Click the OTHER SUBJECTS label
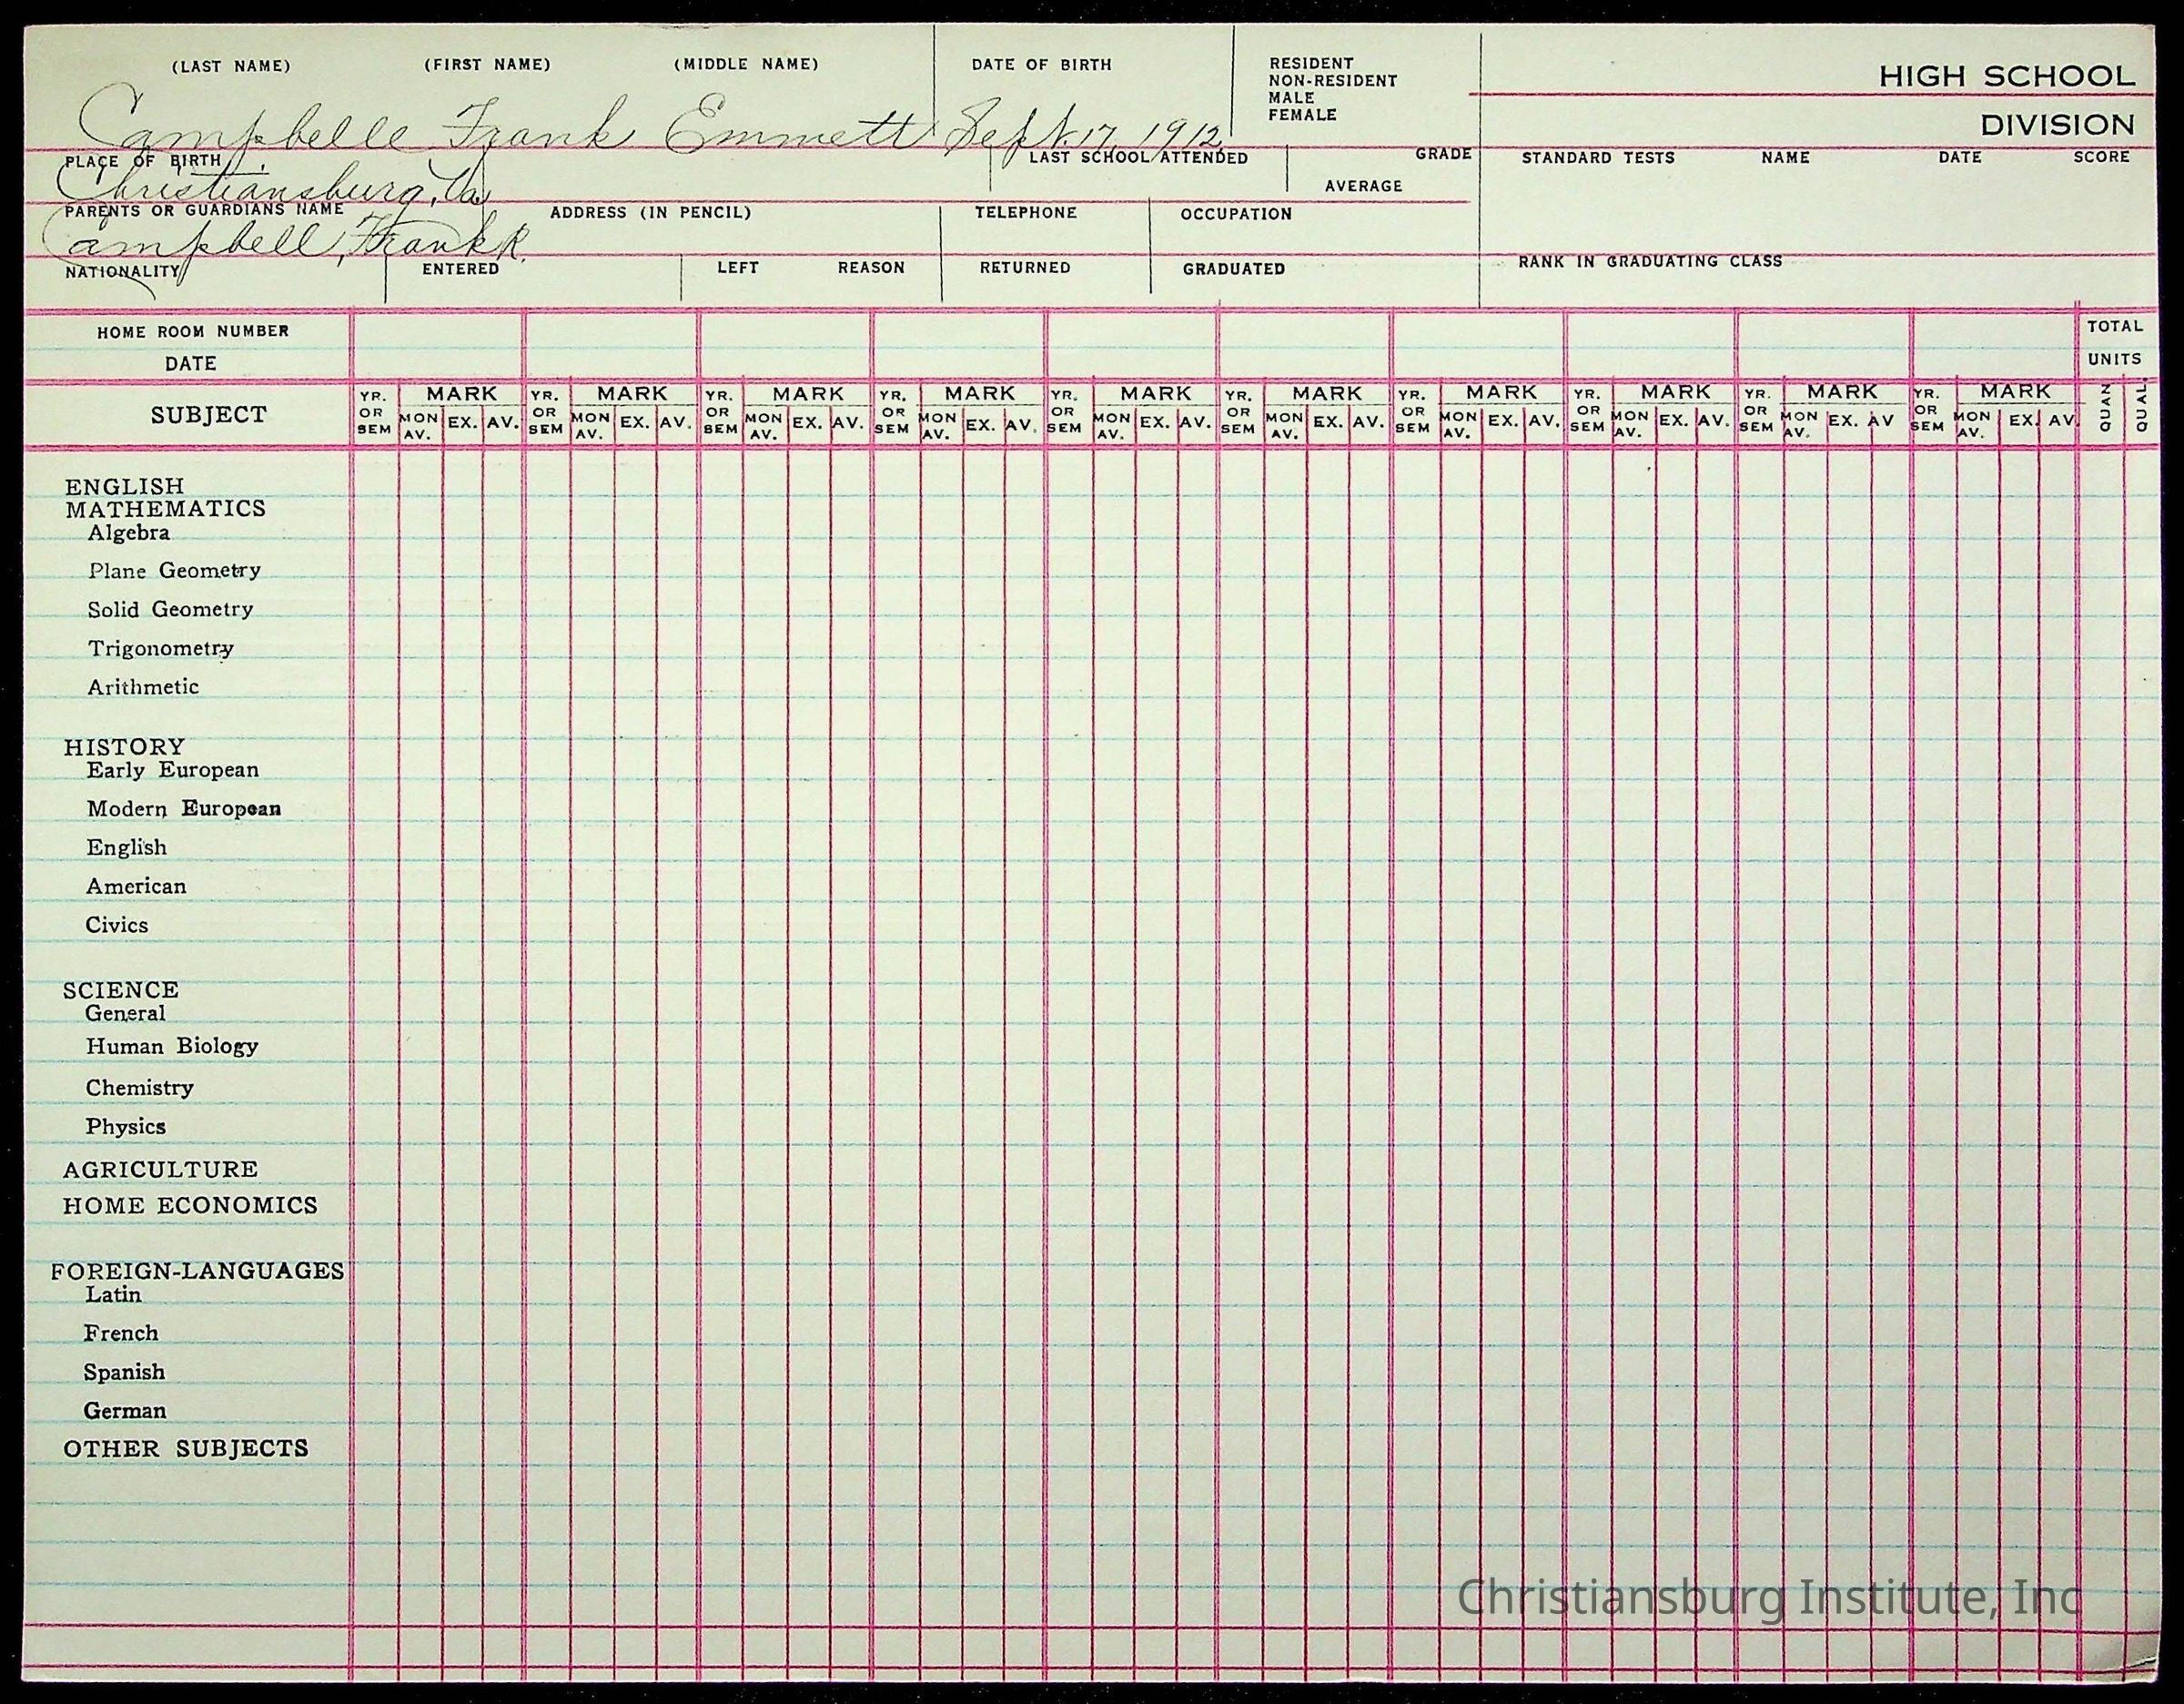 186,1449
